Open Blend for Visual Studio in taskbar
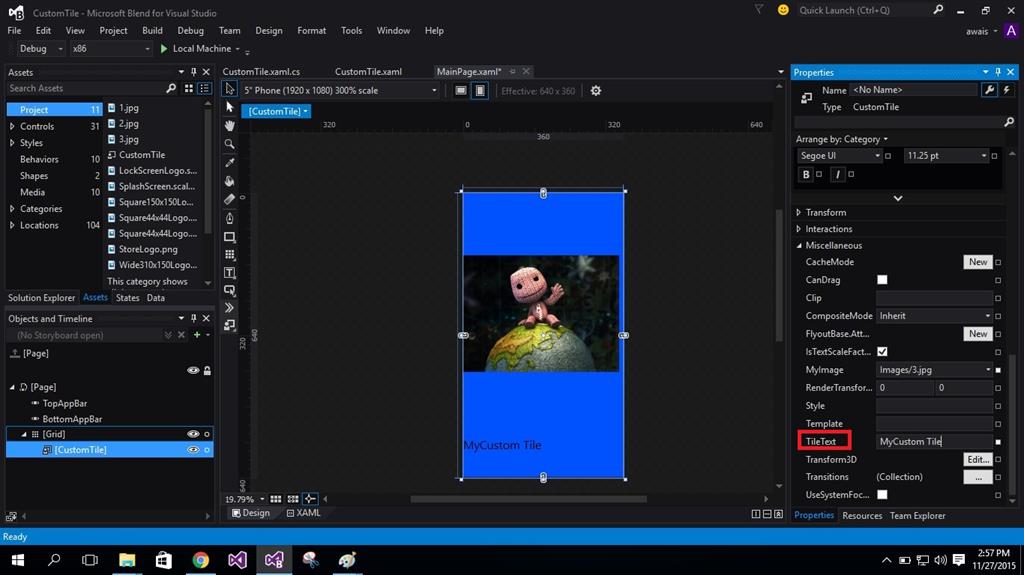This screenshot has height=575, width=1024. (x=274, y=560)
